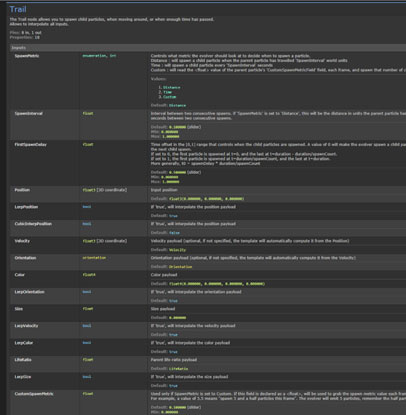Click 'float3 [3D coordinate]' type in Position row
406x415 pixels.
pyautogui.click(x=105, y=190)
